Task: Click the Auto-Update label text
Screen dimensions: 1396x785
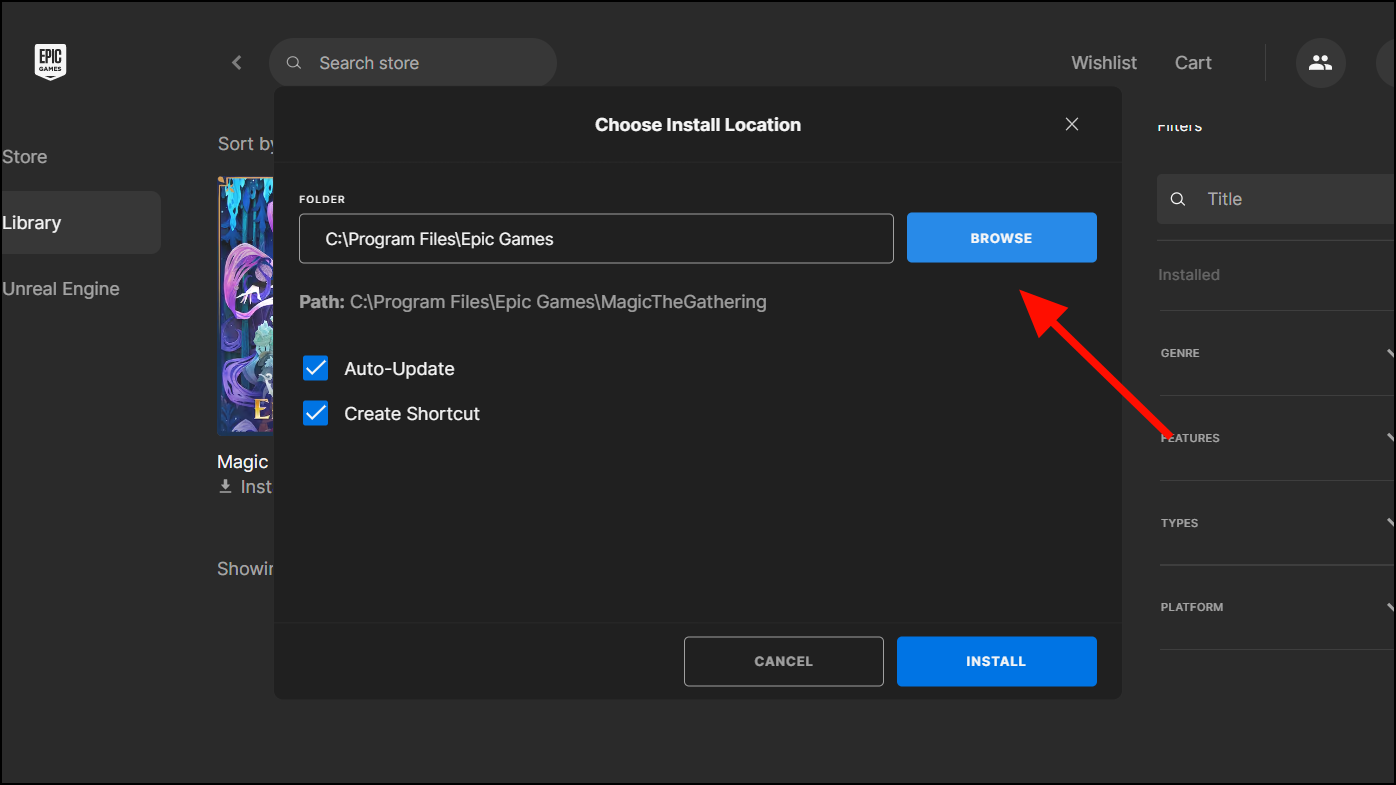Action: 400,369
